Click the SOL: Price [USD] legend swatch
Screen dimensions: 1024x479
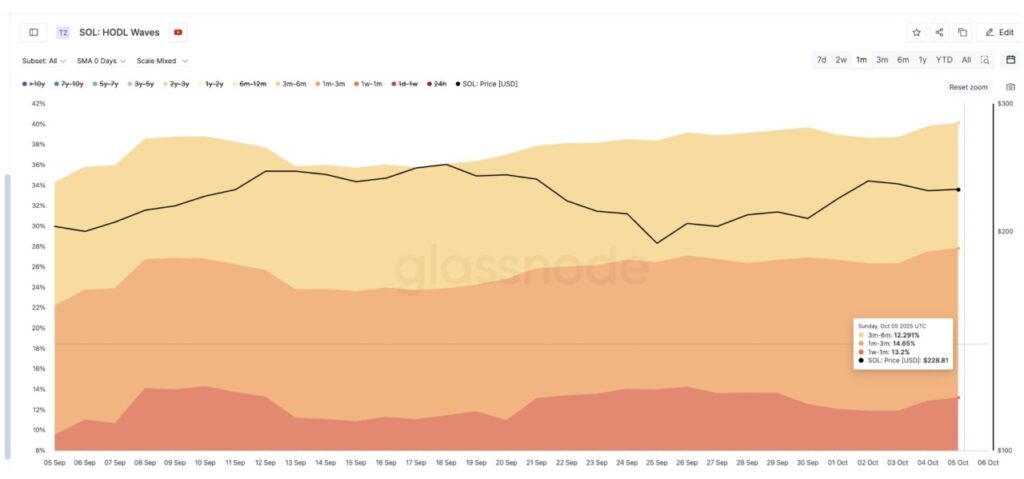(459, 84)
